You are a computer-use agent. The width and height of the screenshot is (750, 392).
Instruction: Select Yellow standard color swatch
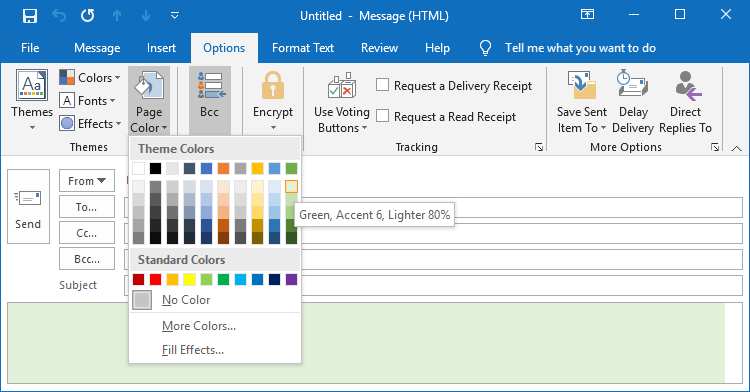pos(189,279)
